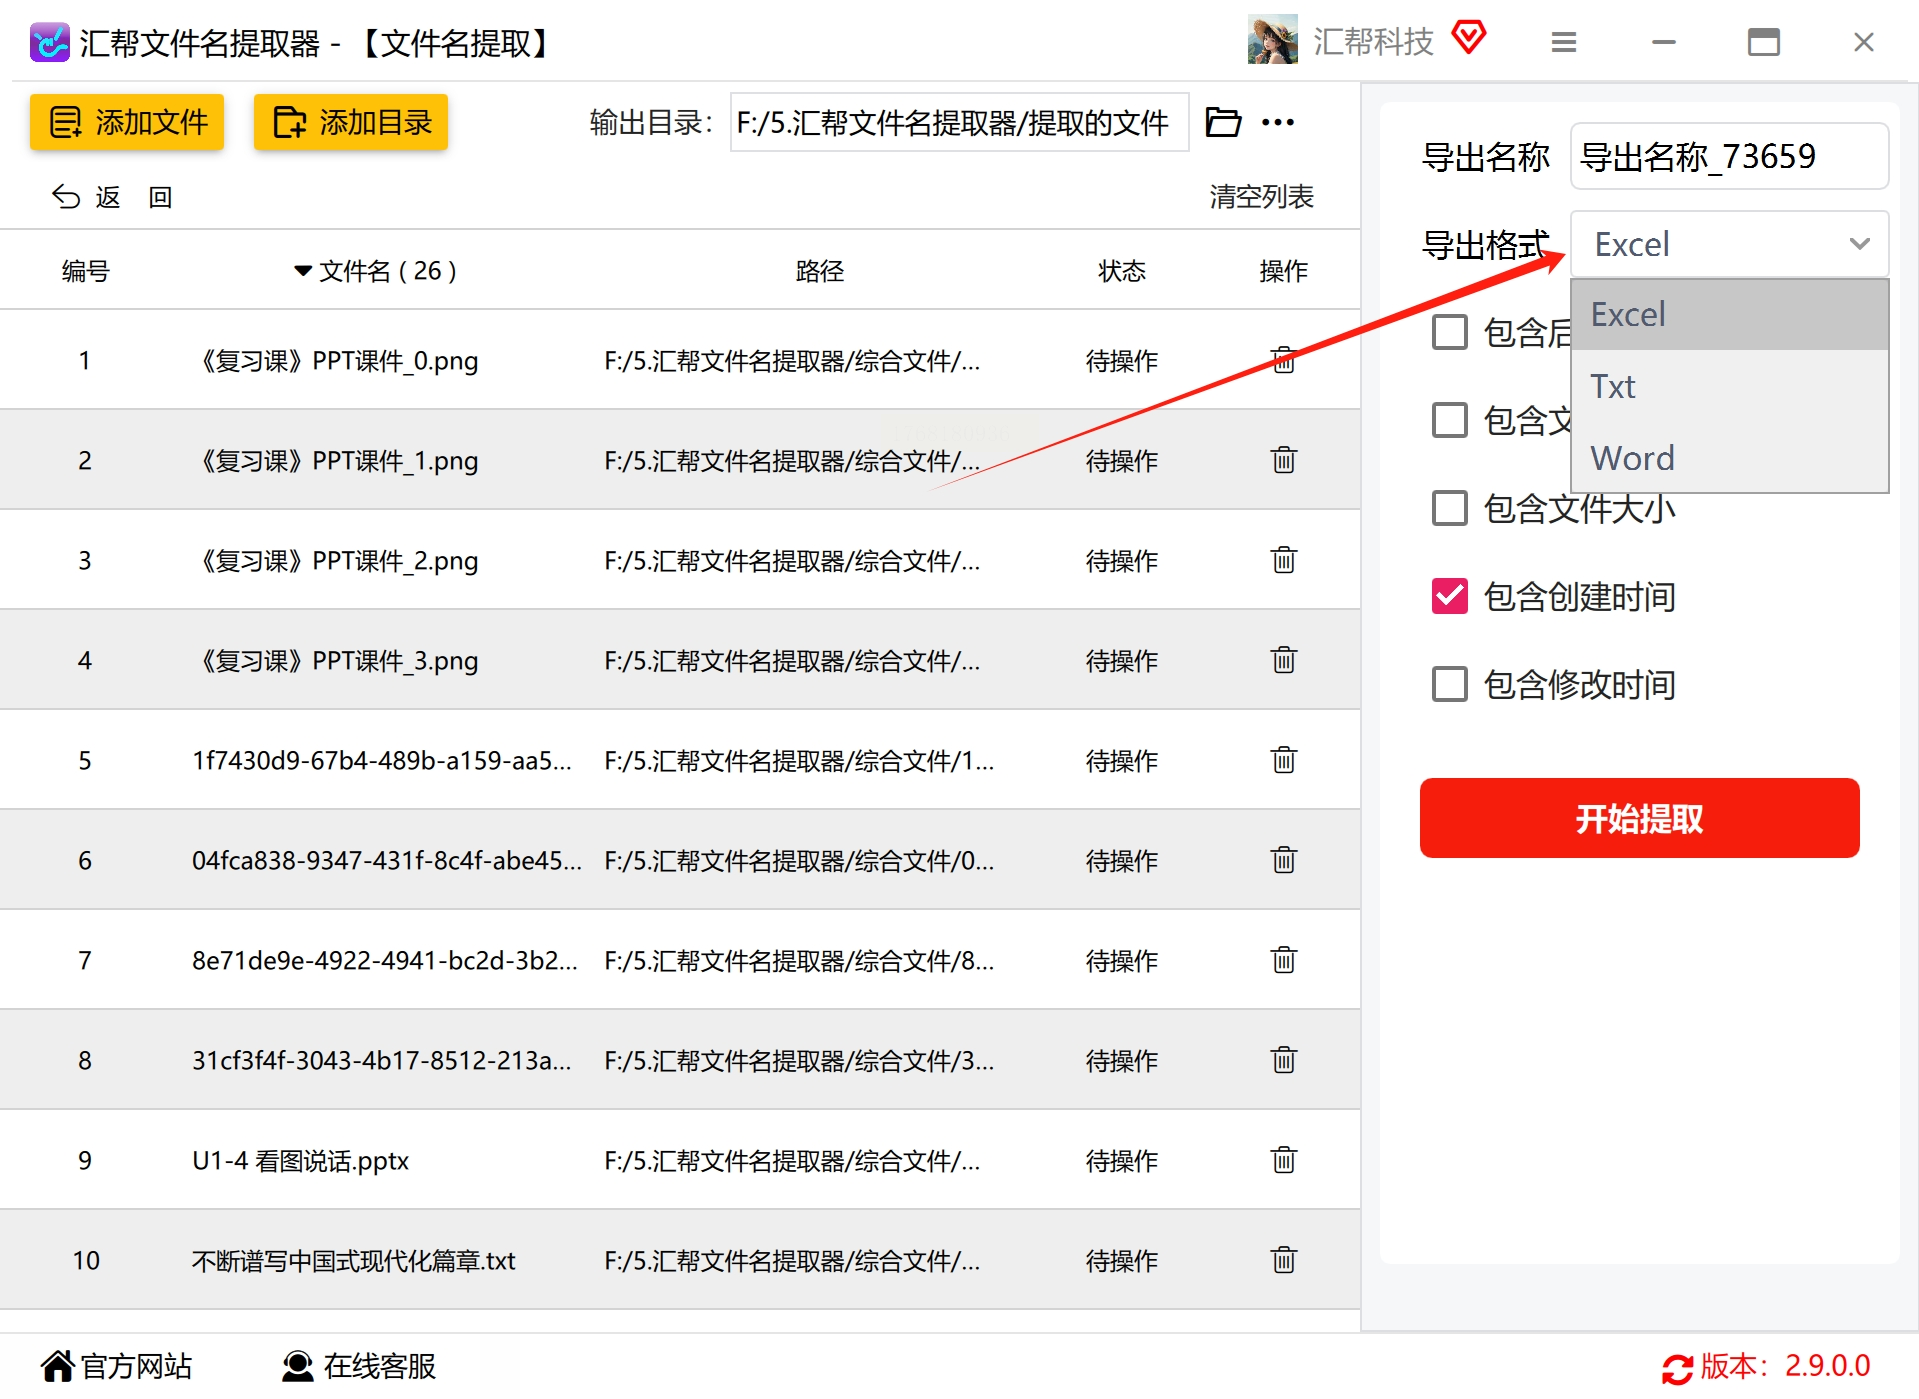Sort by file name using triangle arrow

(302, 271)
